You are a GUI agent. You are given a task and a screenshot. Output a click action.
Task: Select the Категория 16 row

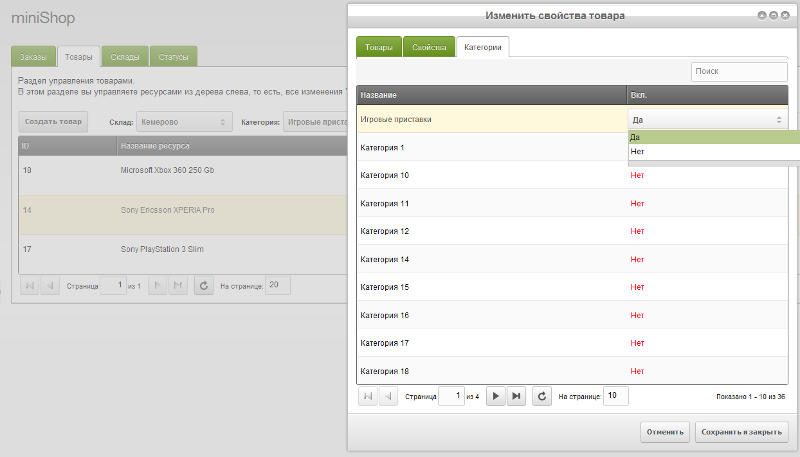(572, 315)
